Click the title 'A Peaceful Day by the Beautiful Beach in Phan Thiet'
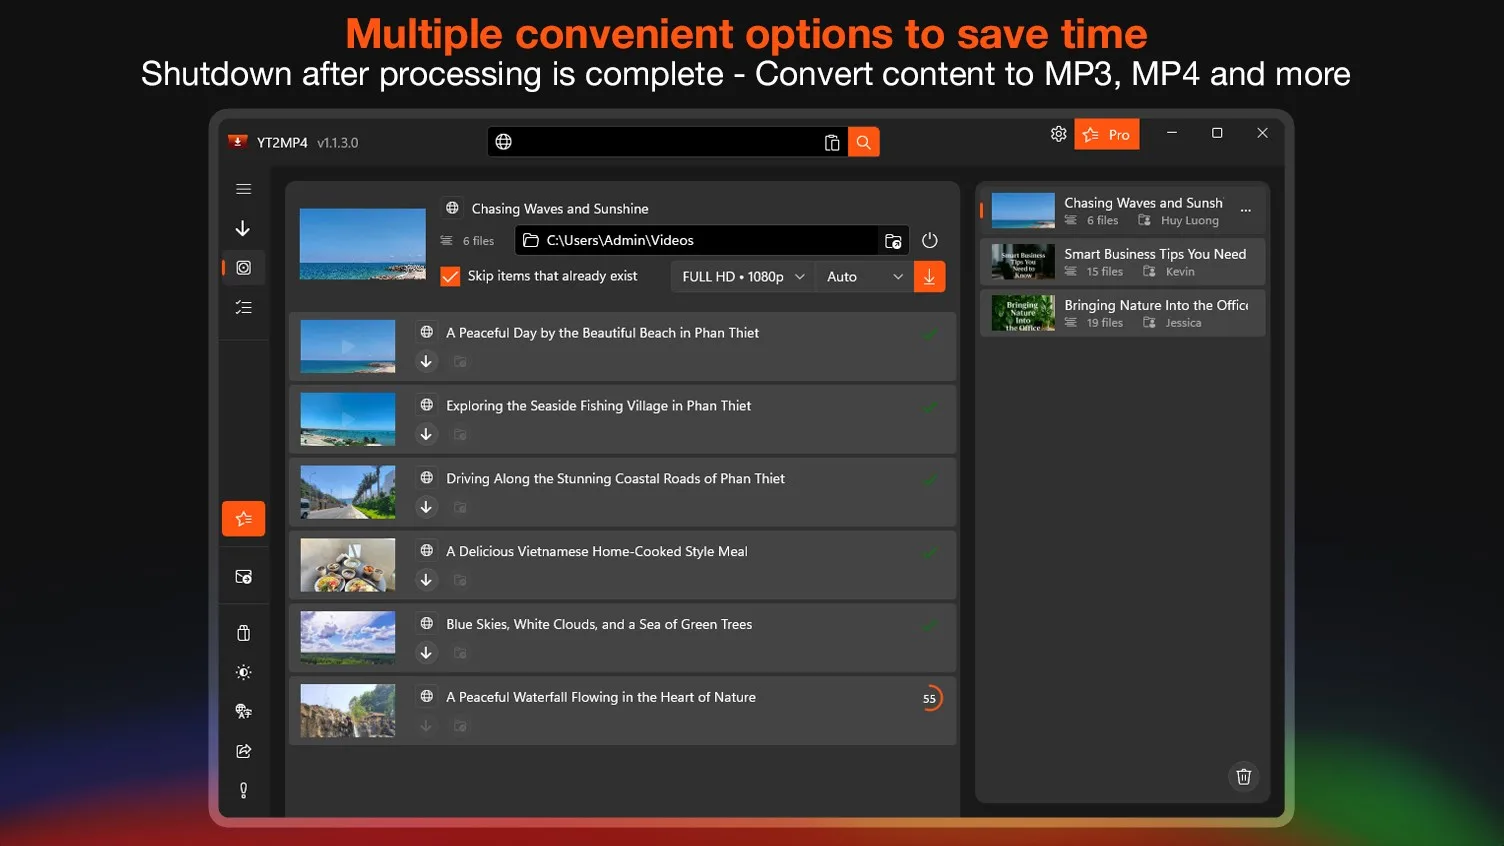 pos(602,333)
